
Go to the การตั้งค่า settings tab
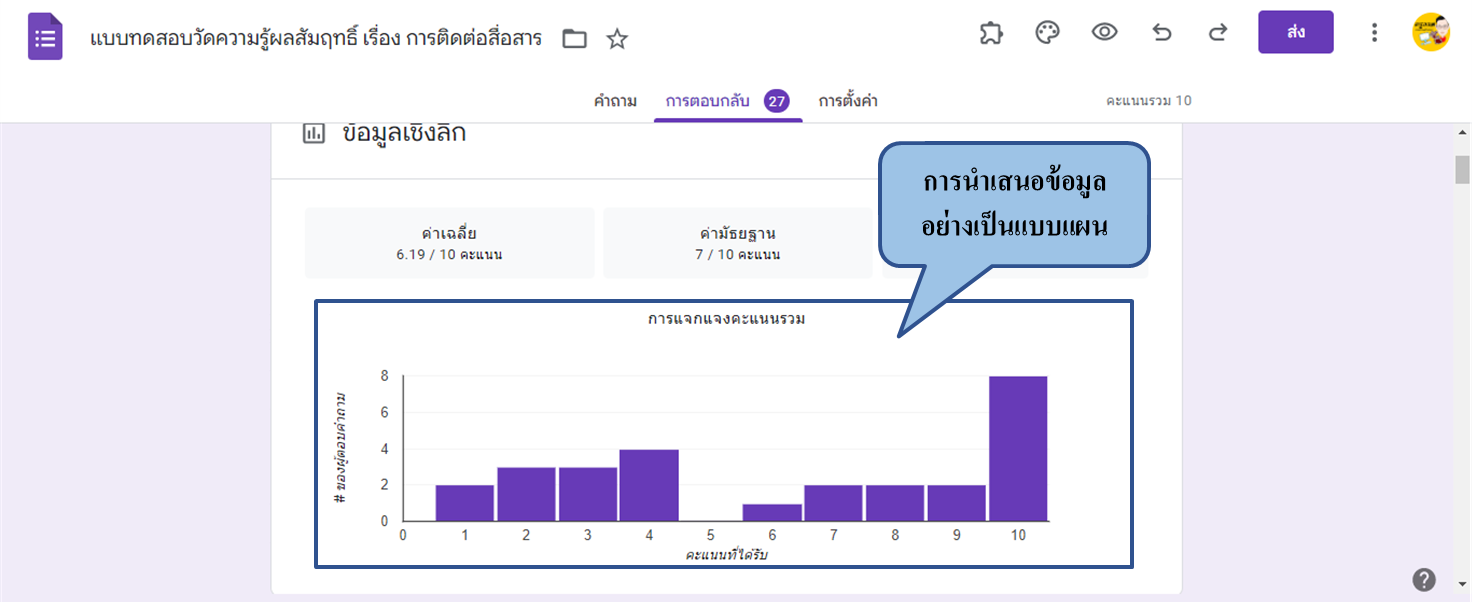(848, 101)
